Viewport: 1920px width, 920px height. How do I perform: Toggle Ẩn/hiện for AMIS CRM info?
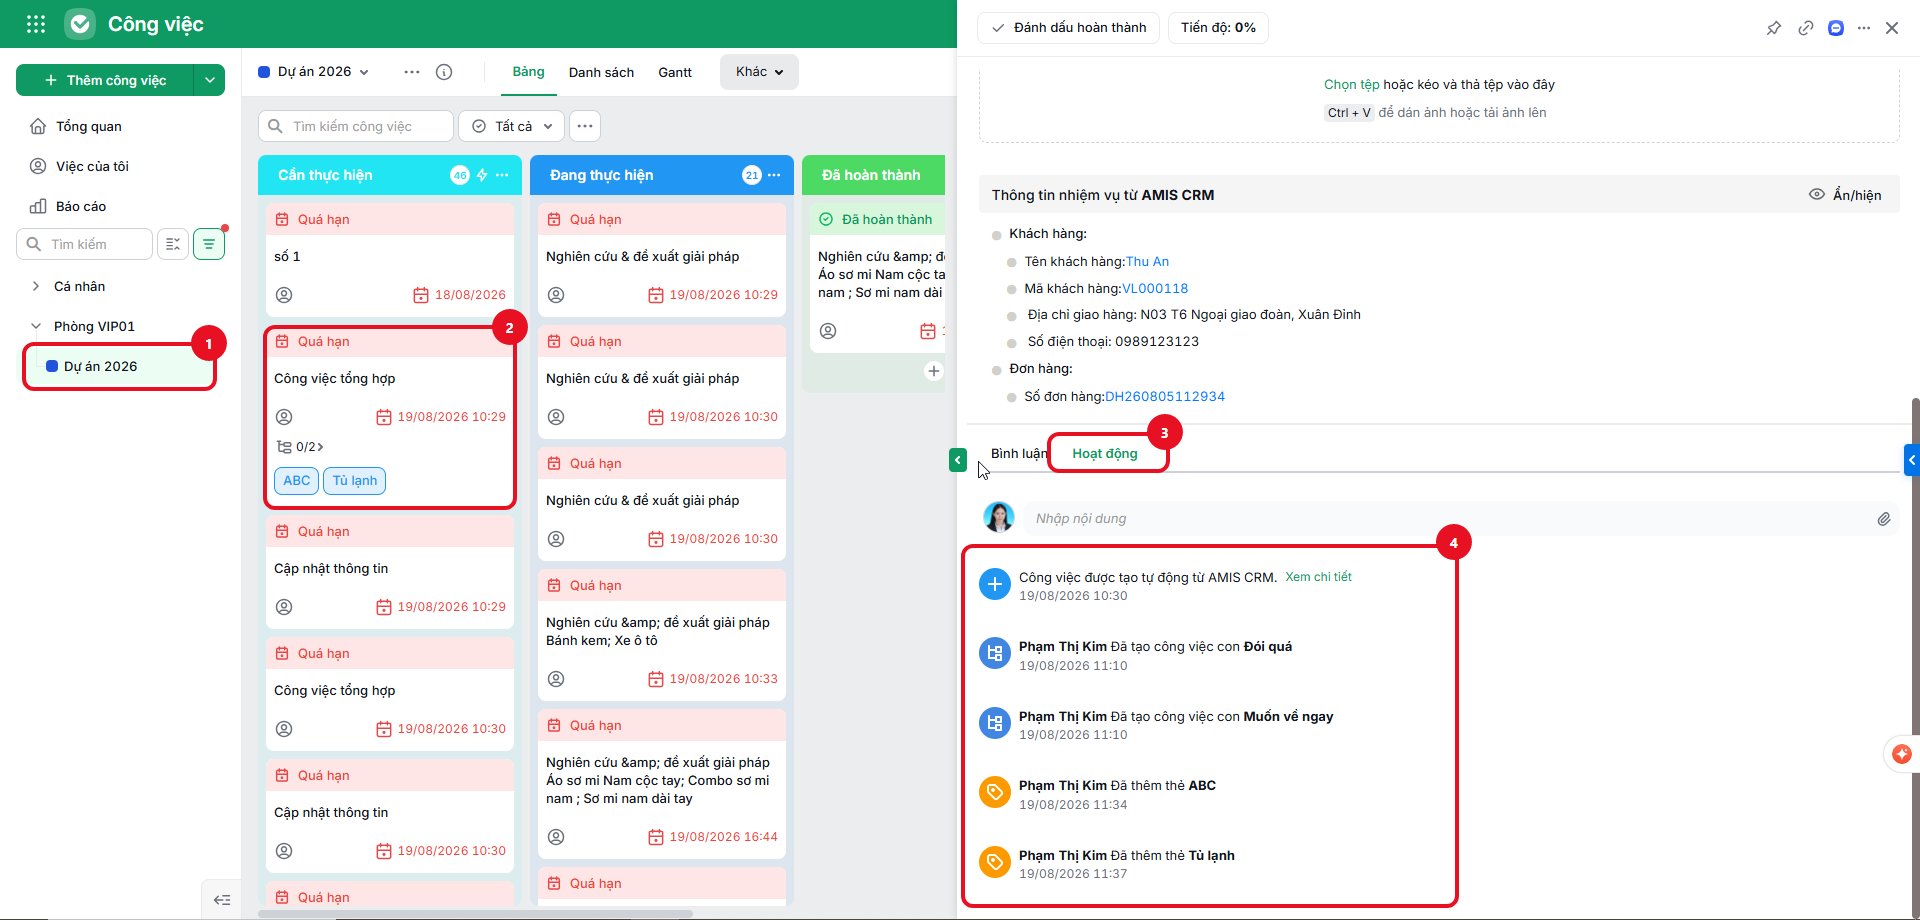(x=1845, y=195)
